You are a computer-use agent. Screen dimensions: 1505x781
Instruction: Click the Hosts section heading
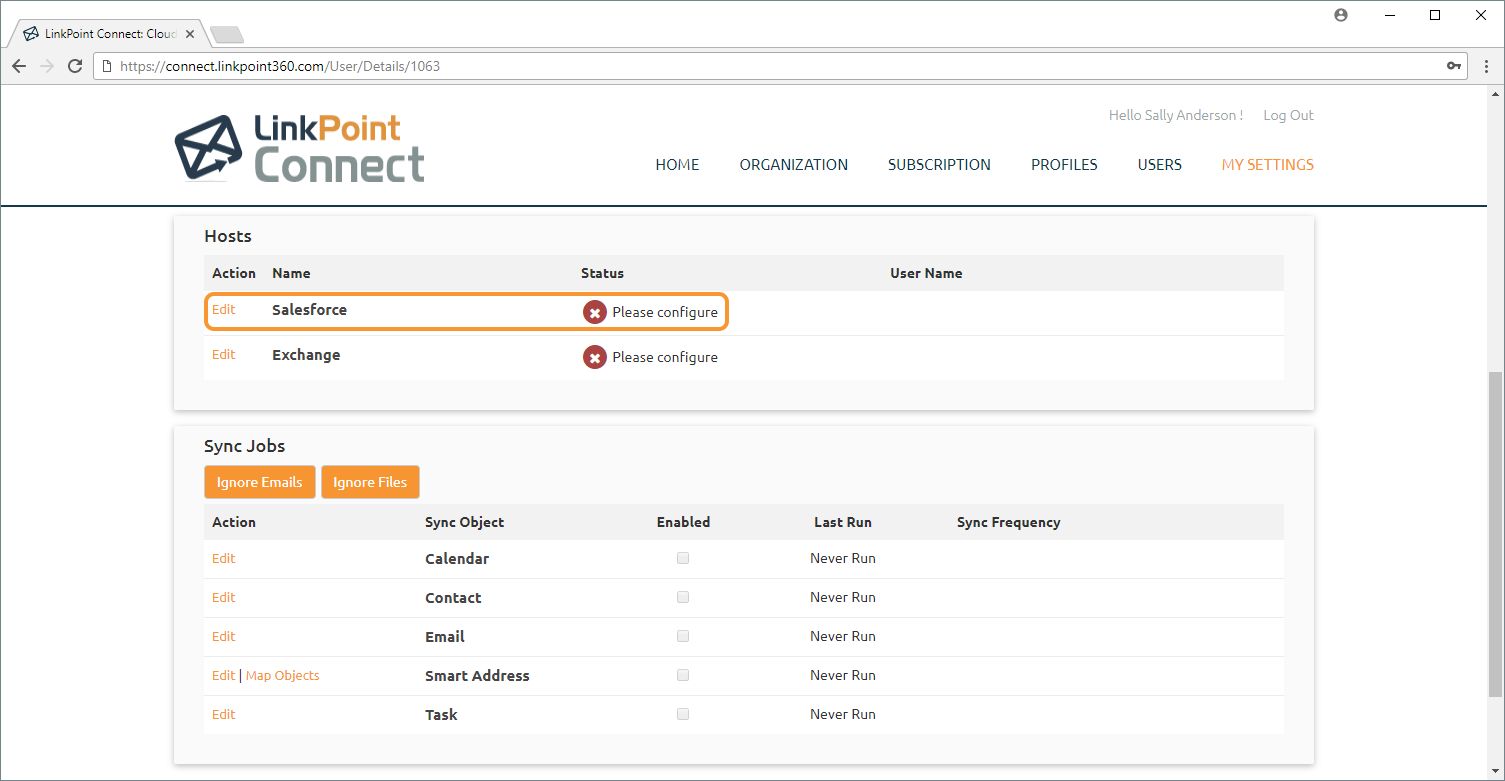228,236
